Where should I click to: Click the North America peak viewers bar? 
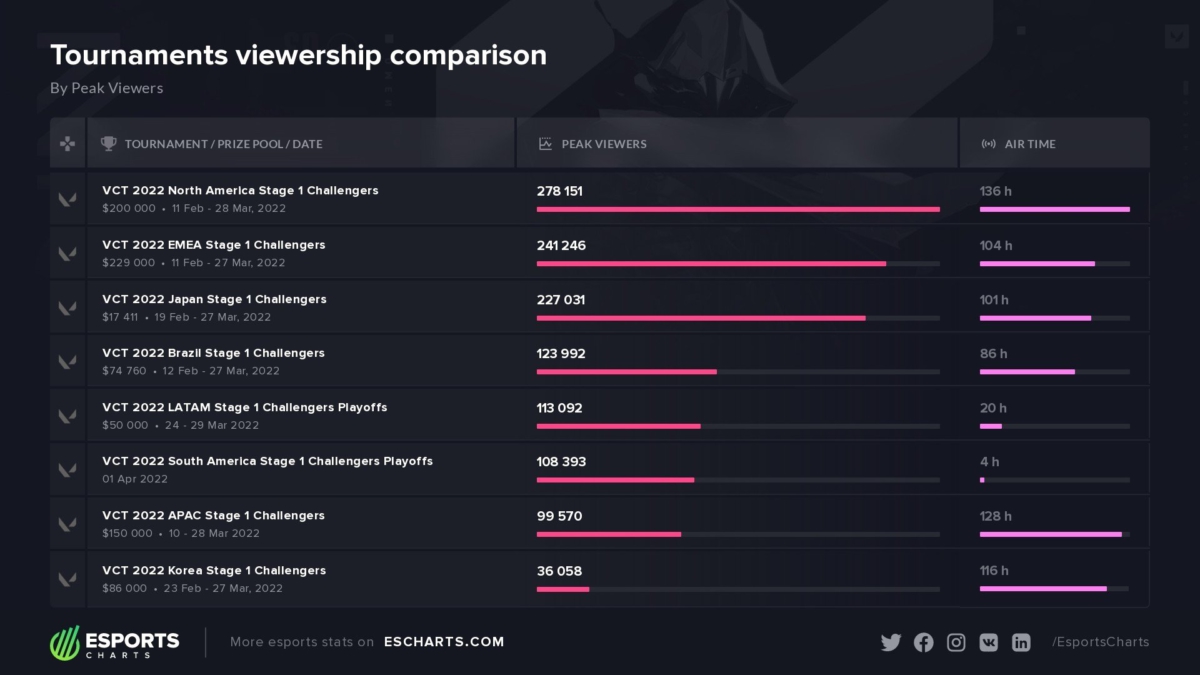pyautogui.click(x=738, y=209)
